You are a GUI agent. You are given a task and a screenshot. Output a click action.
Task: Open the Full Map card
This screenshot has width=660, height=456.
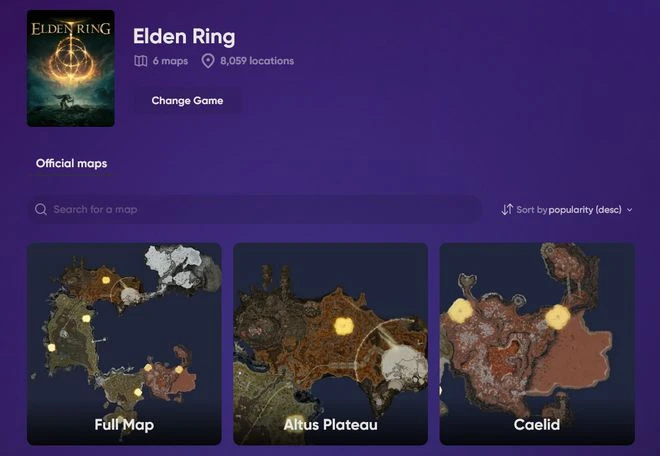coord(124,344)
